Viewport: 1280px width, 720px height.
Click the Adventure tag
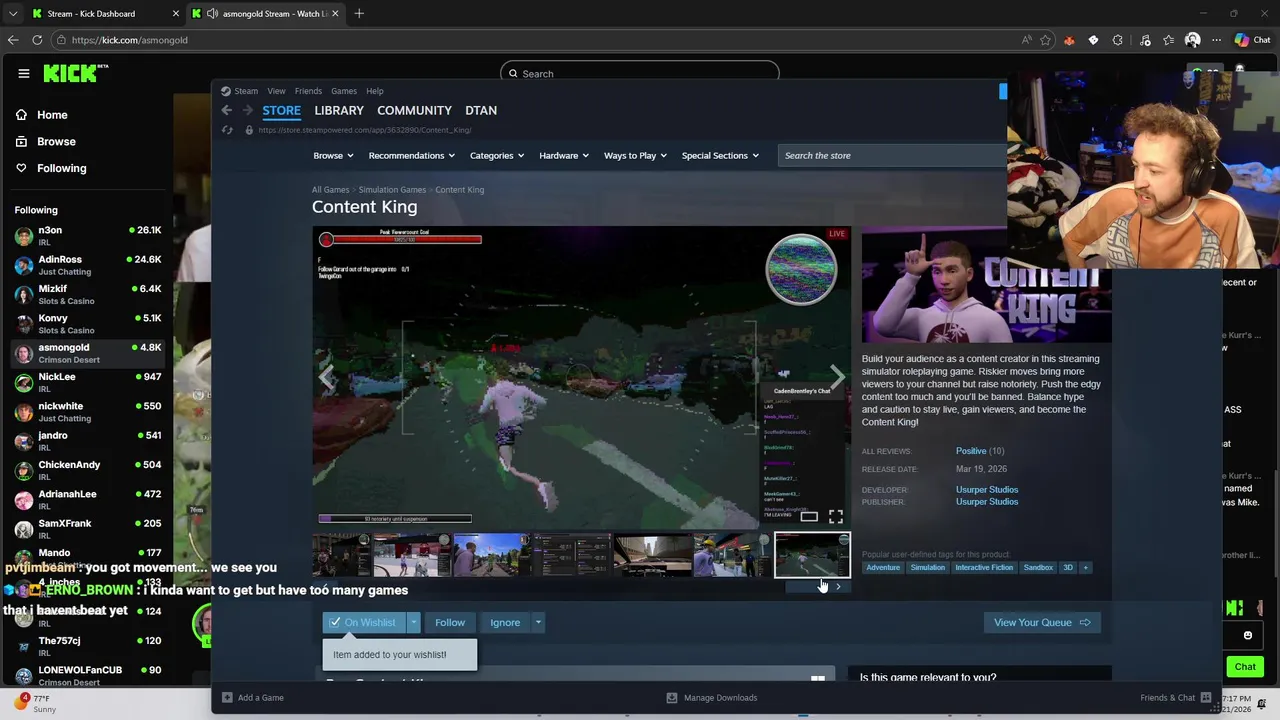click(x=883, y=567)
